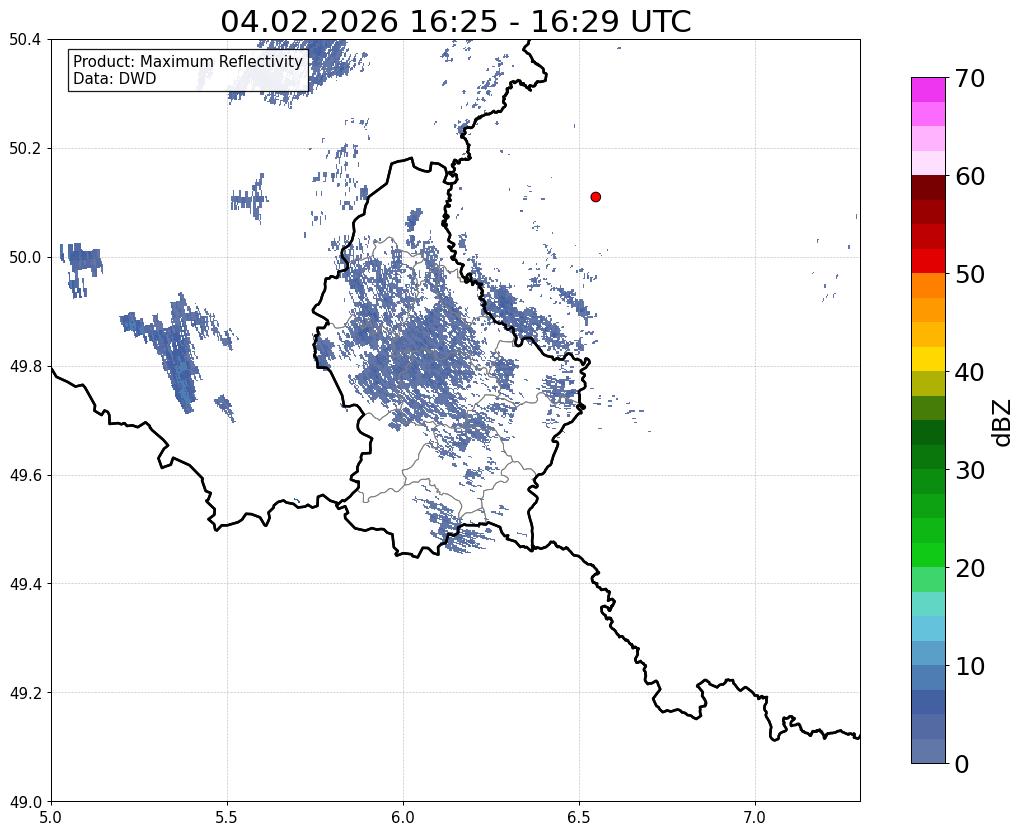Click the 49.4 latitude axis label

[x=25, y=583]
